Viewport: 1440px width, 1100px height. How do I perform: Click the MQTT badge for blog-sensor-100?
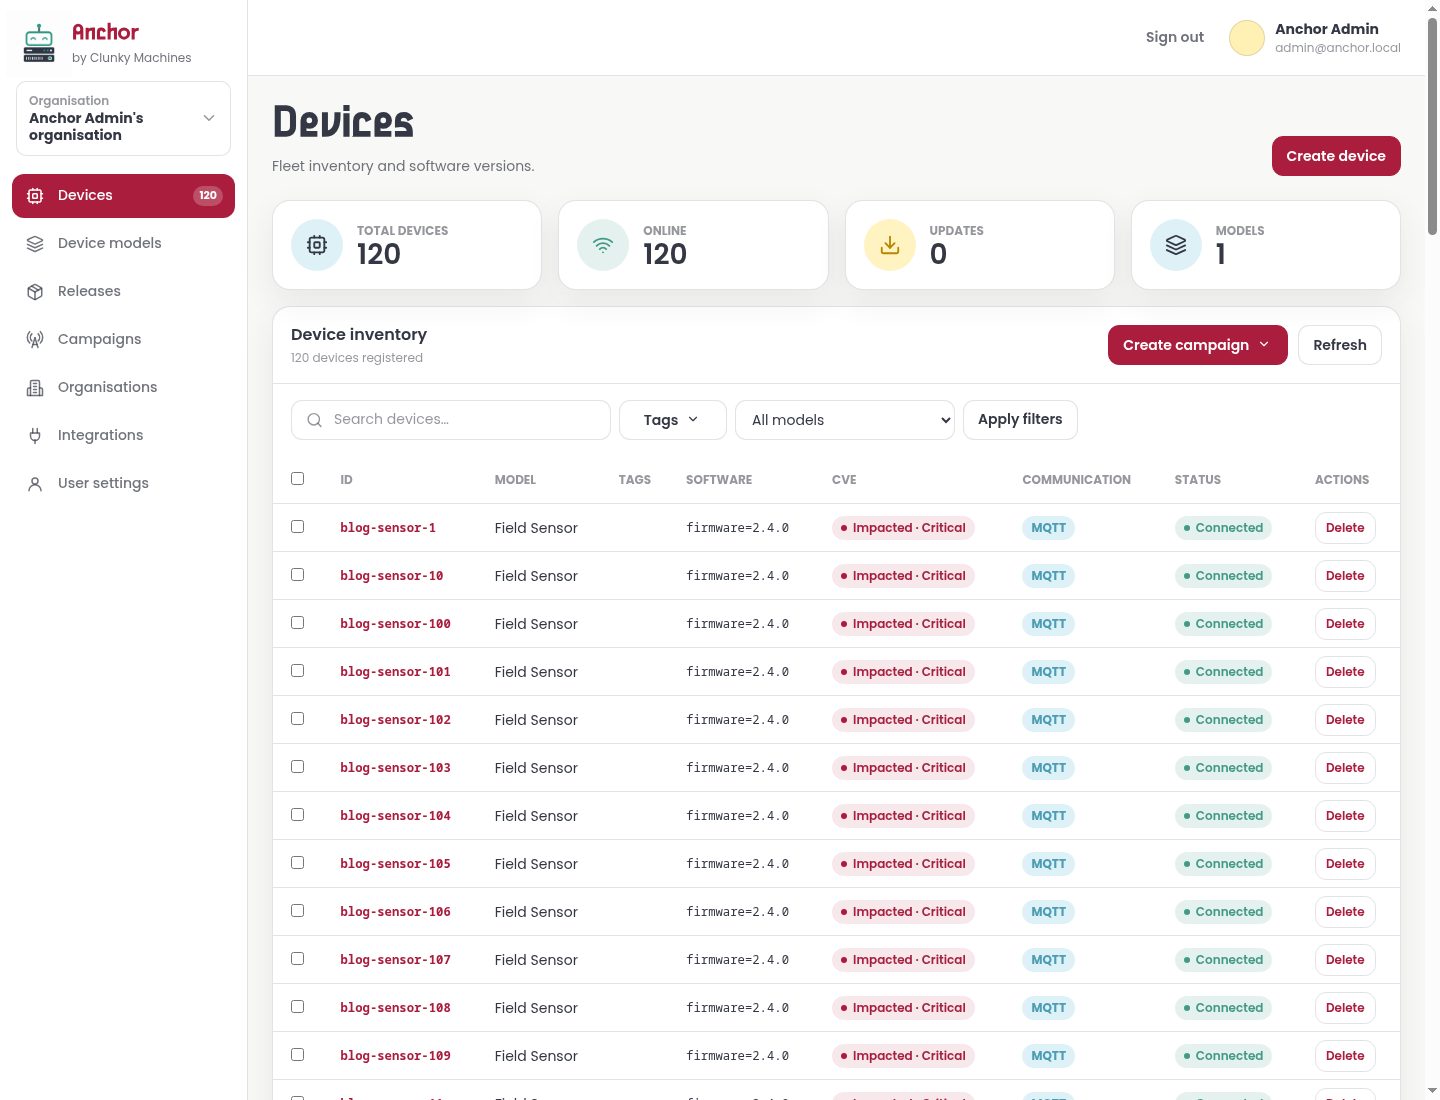click(x=1048, y=624)
